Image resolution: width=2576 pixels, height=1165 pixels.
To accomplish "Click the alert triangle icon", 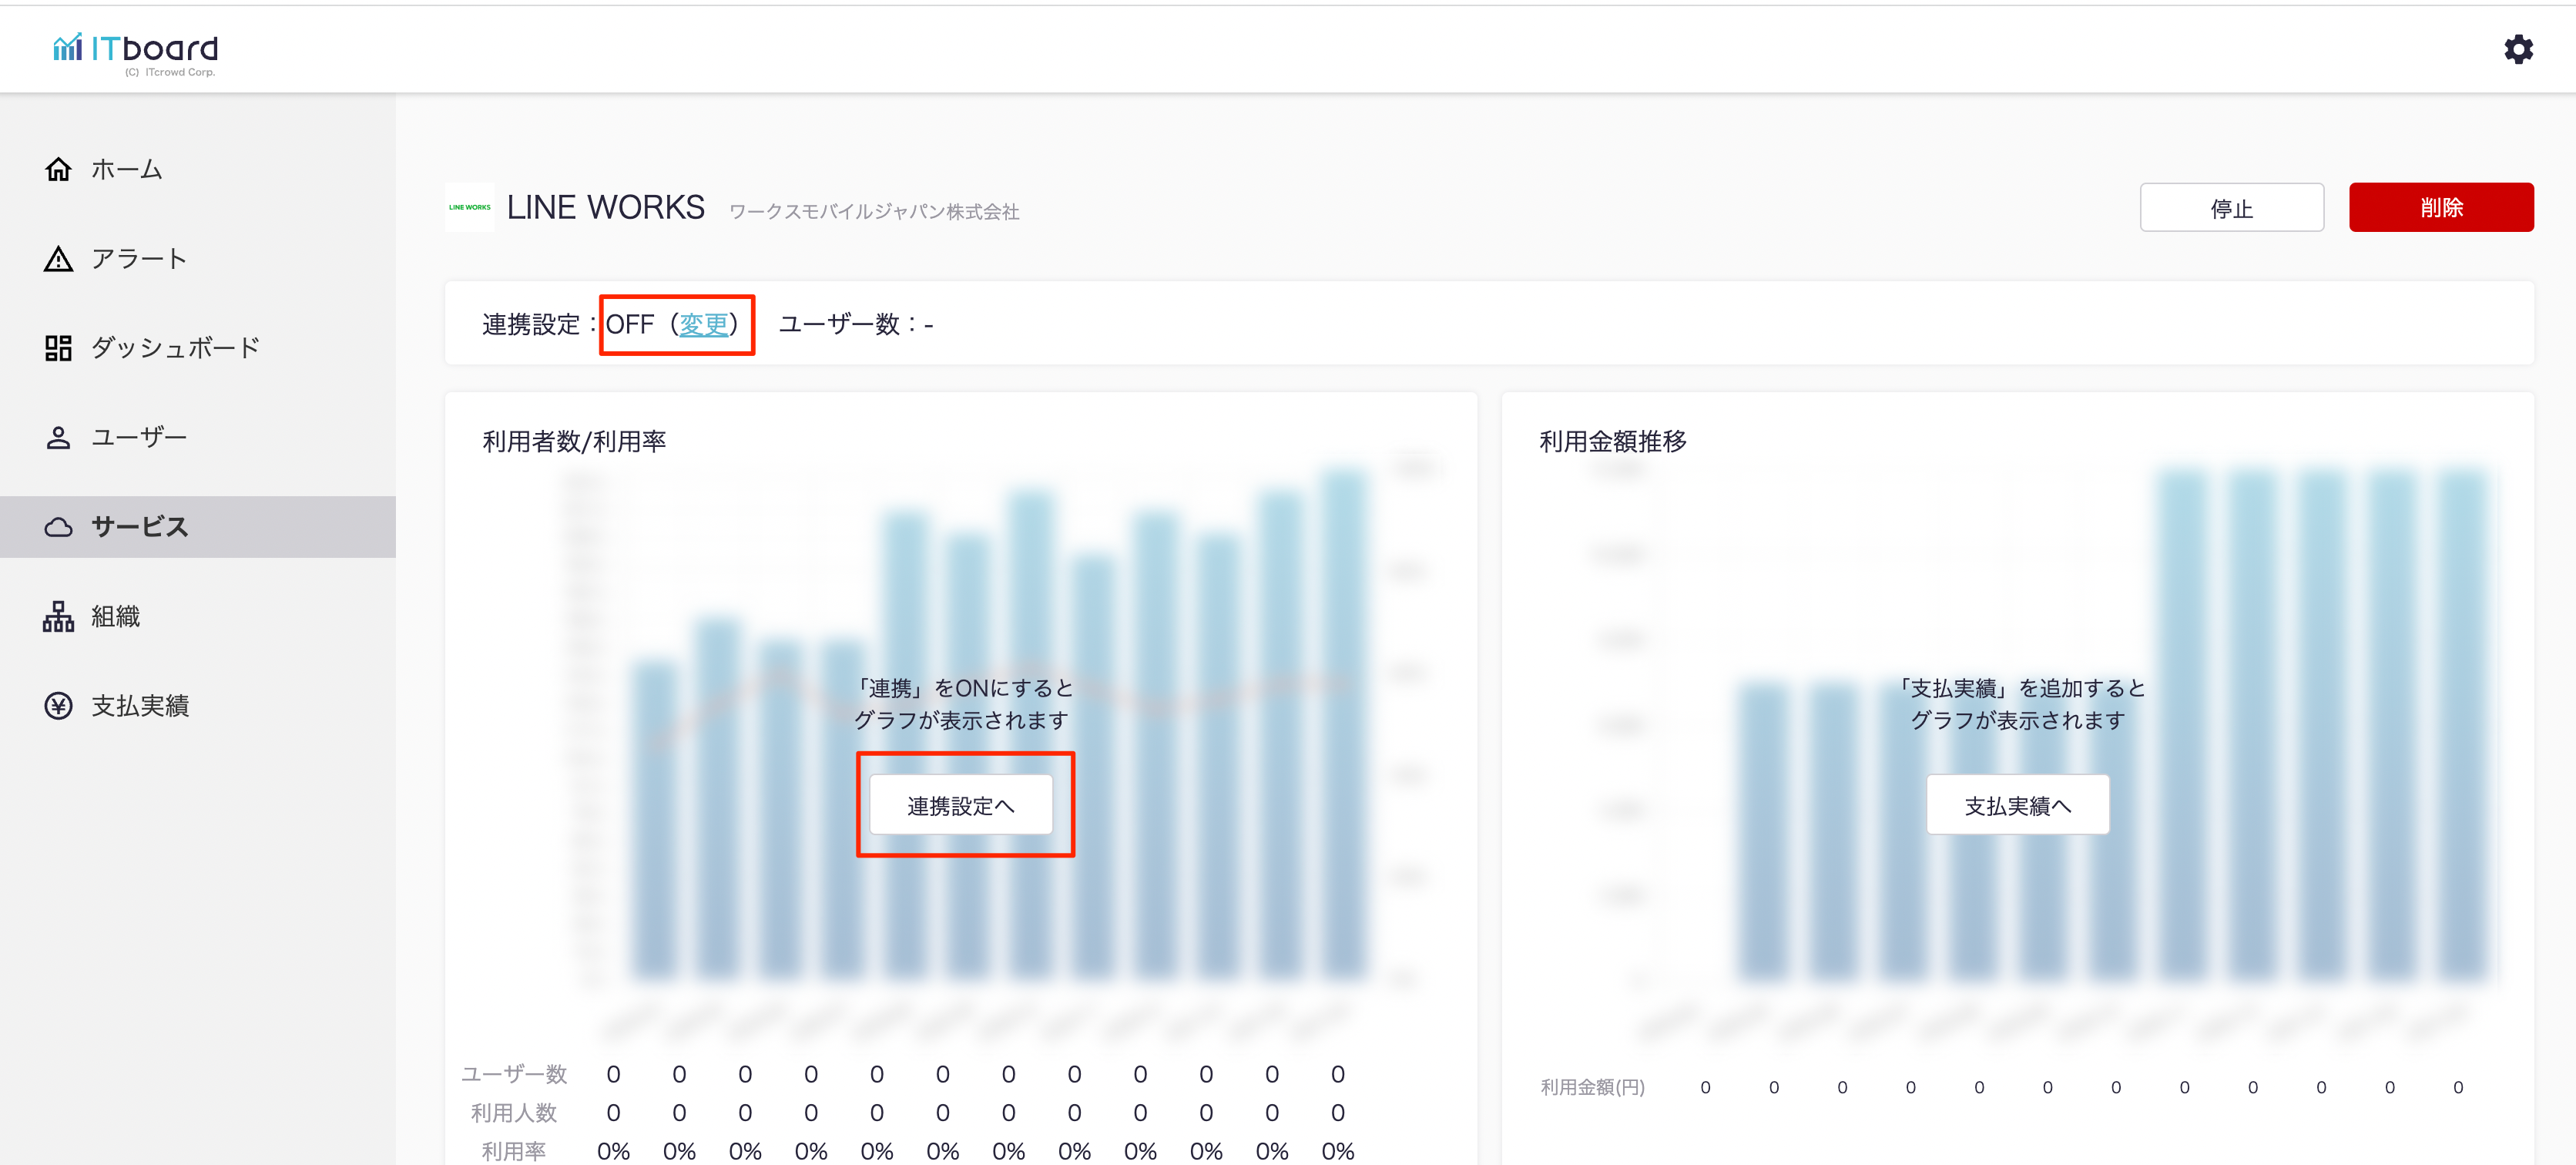I will coord(58,259).
